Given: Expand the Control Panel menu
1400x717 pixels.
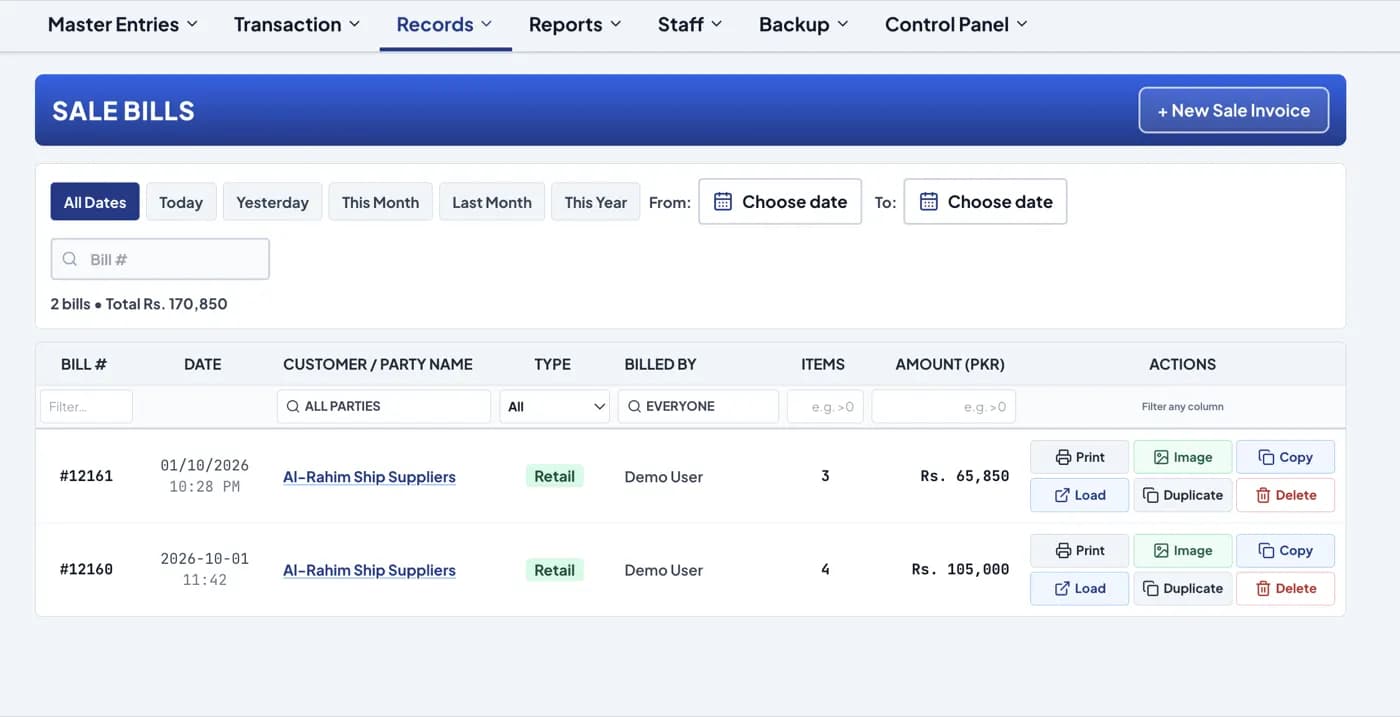Looking at the screenshot, I should tap(956, 24).
